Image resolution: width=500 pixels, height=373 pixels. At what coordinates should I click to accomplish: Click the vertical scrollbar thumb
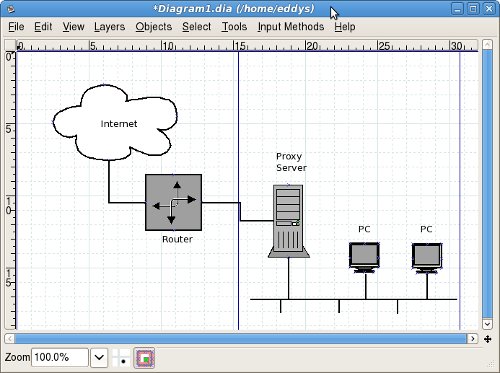click(487, 184)
